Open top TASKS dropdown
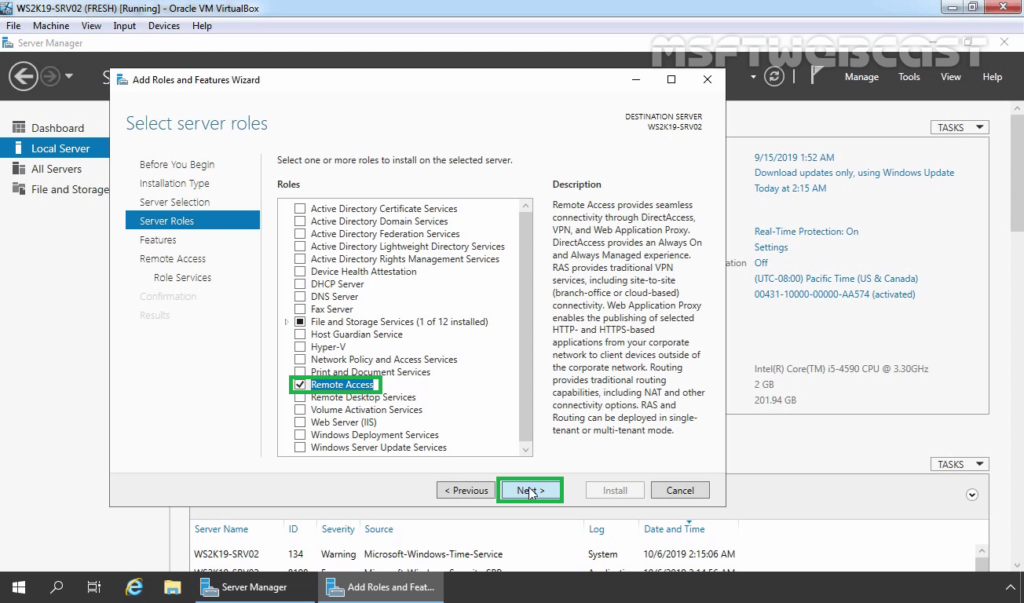This screenshot has height=603, width=1024. (959, 127)
